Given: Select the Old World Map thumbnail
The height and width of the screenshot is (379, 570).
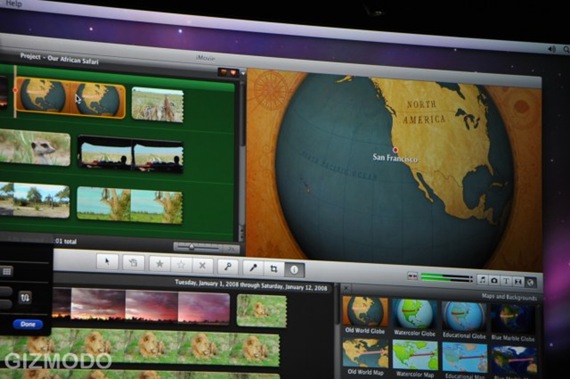Looking at the screenshot, I should pyautogui.click(x=365, y=357).
